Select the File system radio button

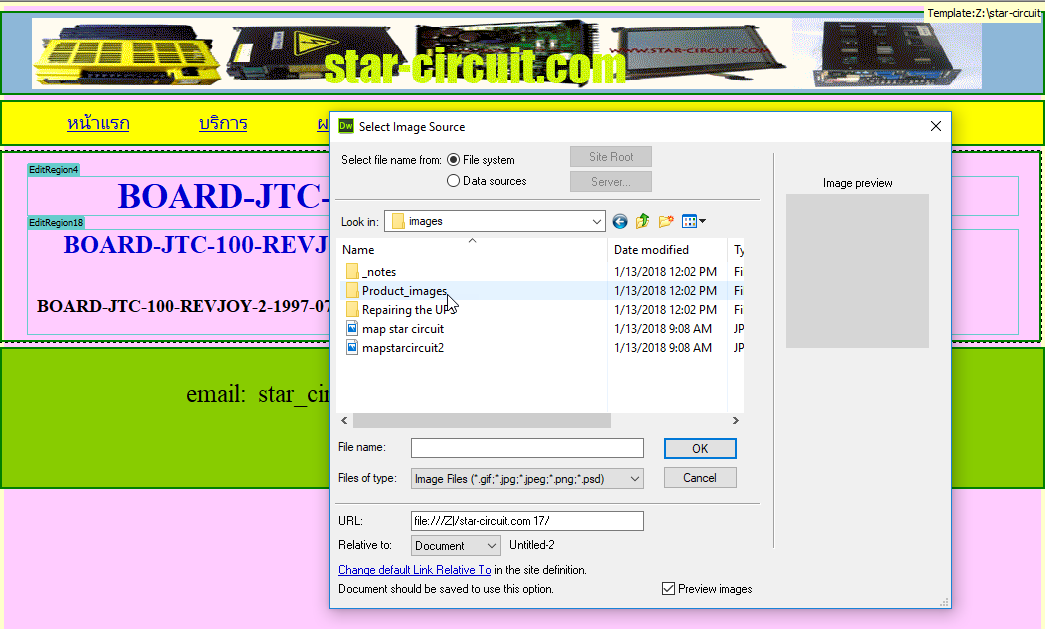(453, 160)
